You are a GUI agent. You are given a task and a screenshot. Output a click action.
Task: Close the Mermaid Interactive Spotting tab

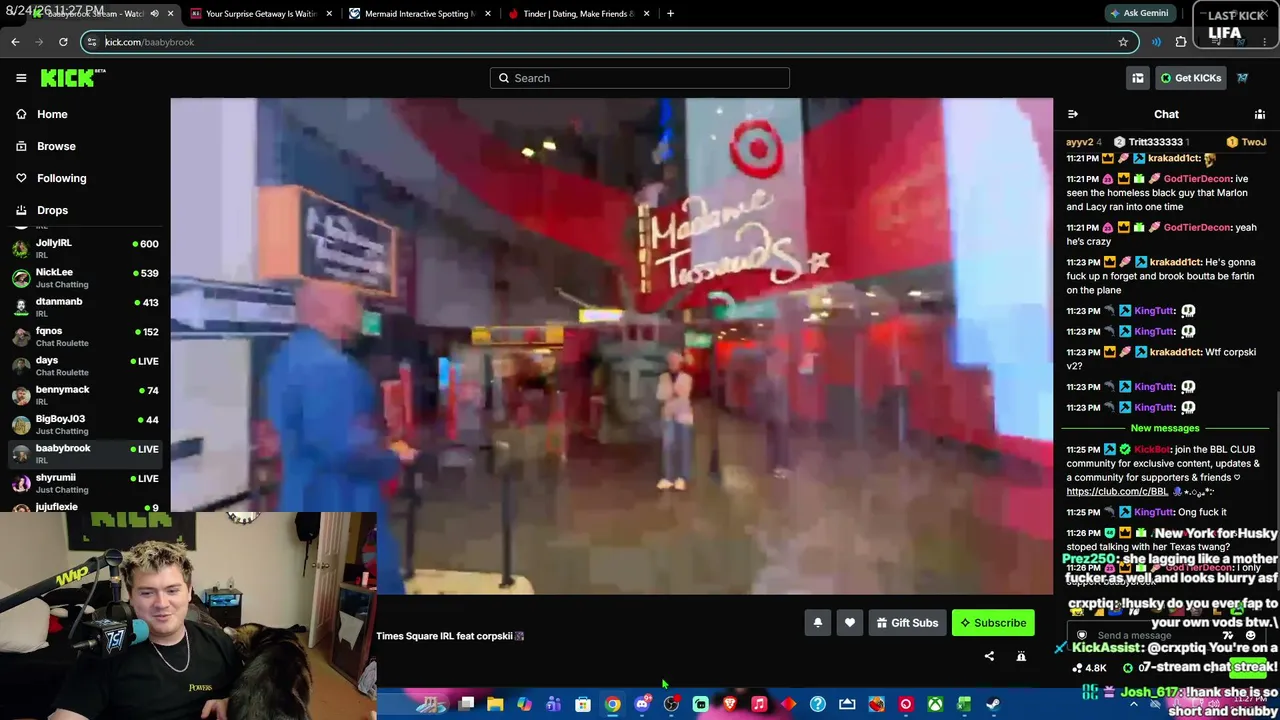coord(487,14)
